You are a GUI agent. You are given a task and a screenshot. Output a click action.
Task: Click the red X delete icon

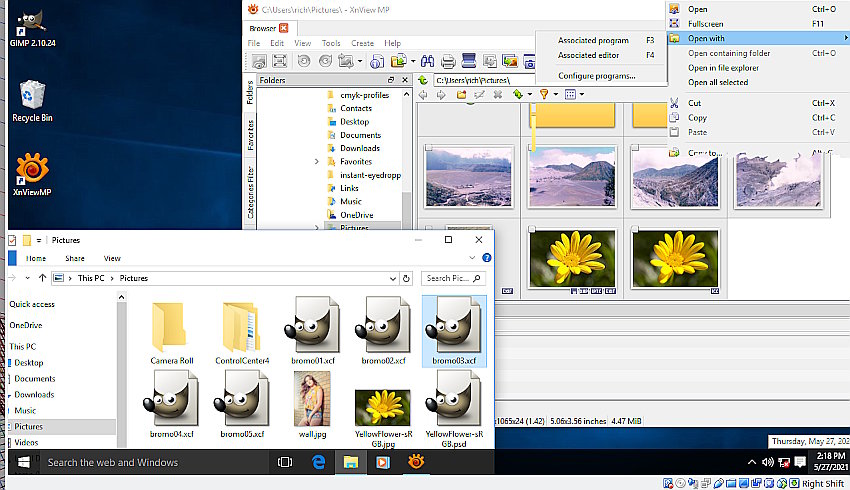(496, 95)
